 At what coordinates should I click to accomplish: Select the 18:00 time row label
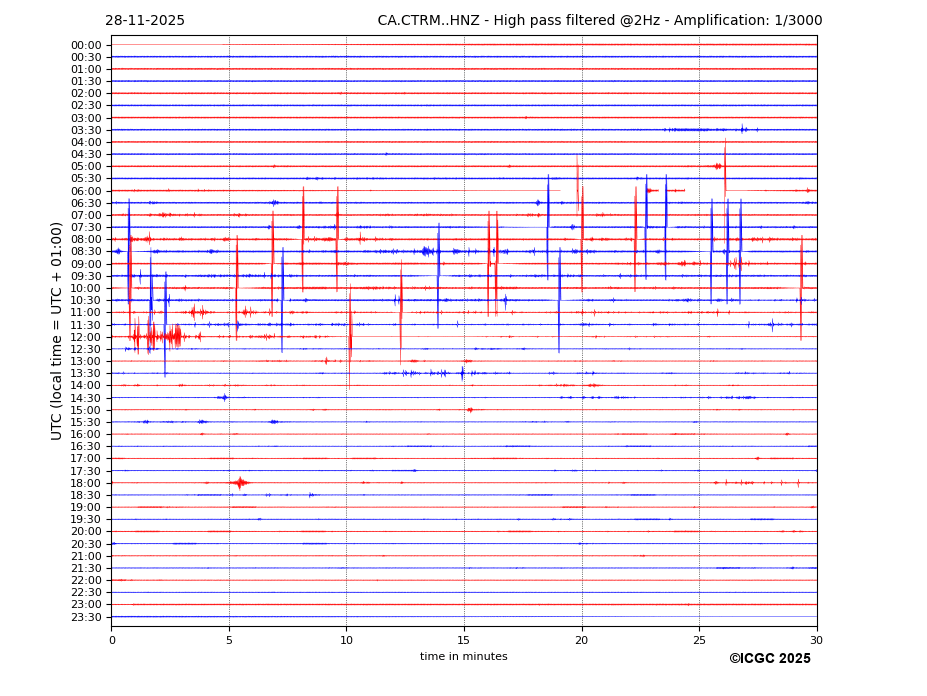[x=85, y=483]
